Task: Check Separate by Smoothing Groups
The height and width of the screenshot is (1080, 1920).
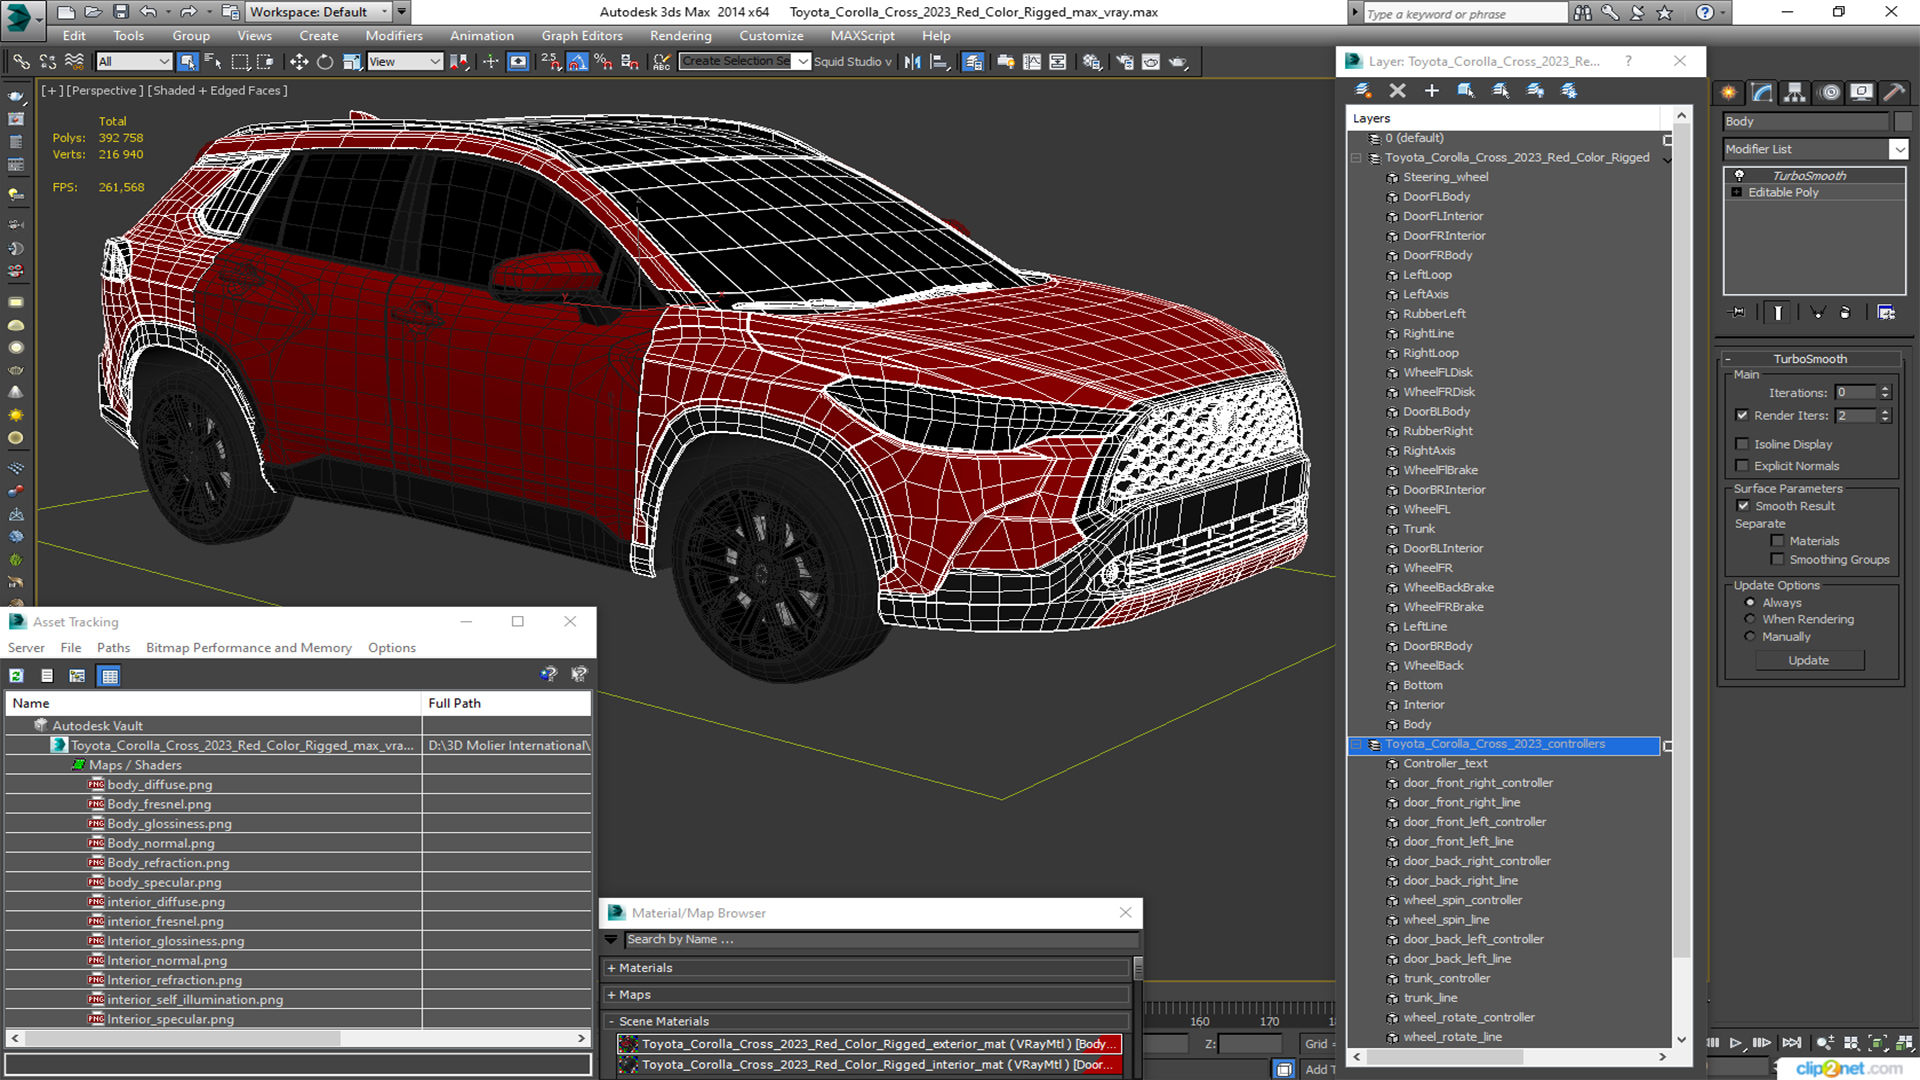Action: pos(1777,560)
